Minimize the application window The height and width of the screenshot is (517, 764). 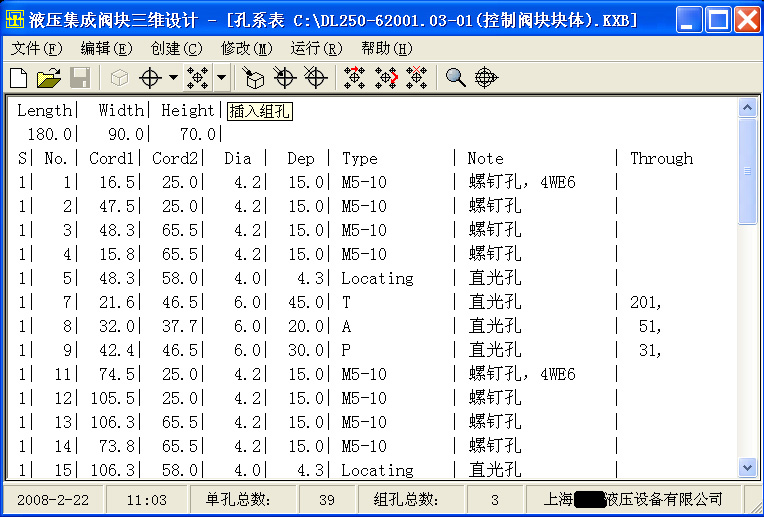click(x=689, y=20)
